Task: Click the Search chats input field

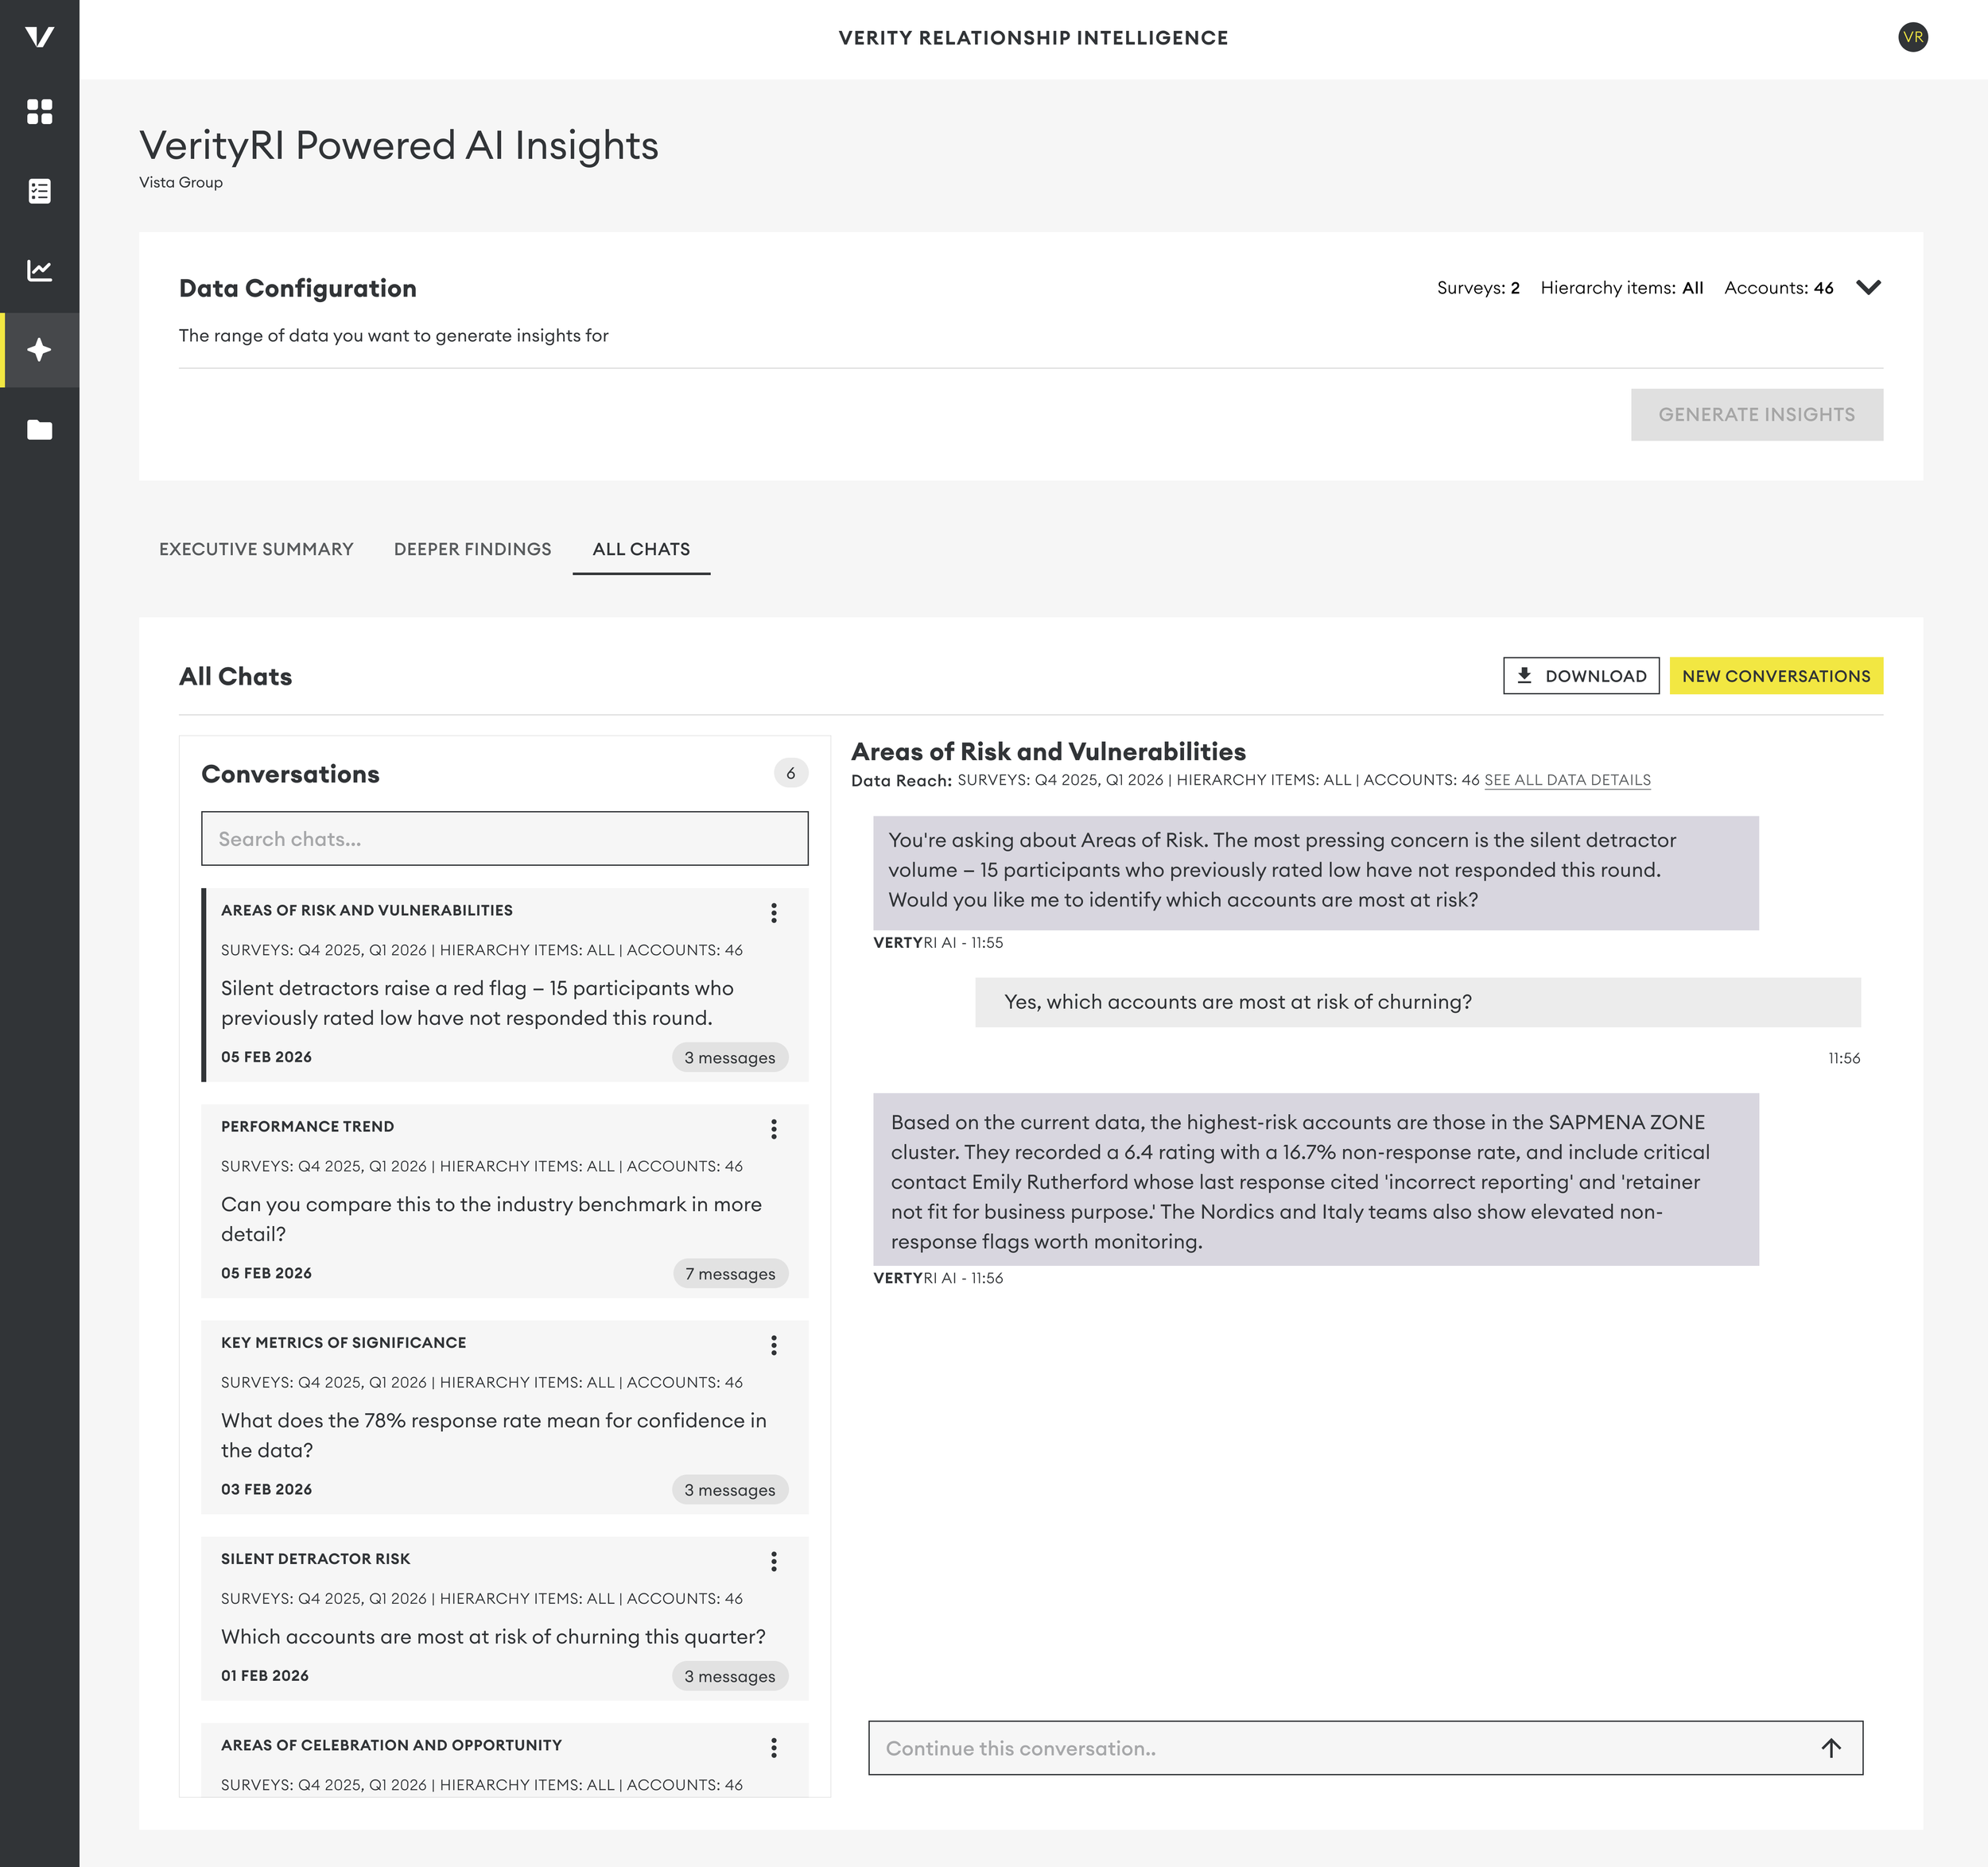Action: coord(504,839)
